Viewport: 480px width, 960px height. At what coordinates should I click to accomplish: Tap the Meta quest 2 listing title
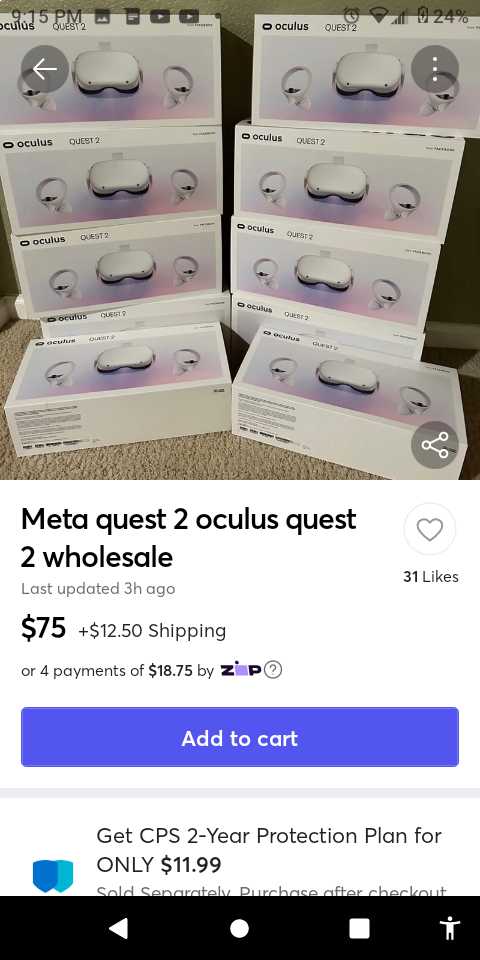(189, 538)
